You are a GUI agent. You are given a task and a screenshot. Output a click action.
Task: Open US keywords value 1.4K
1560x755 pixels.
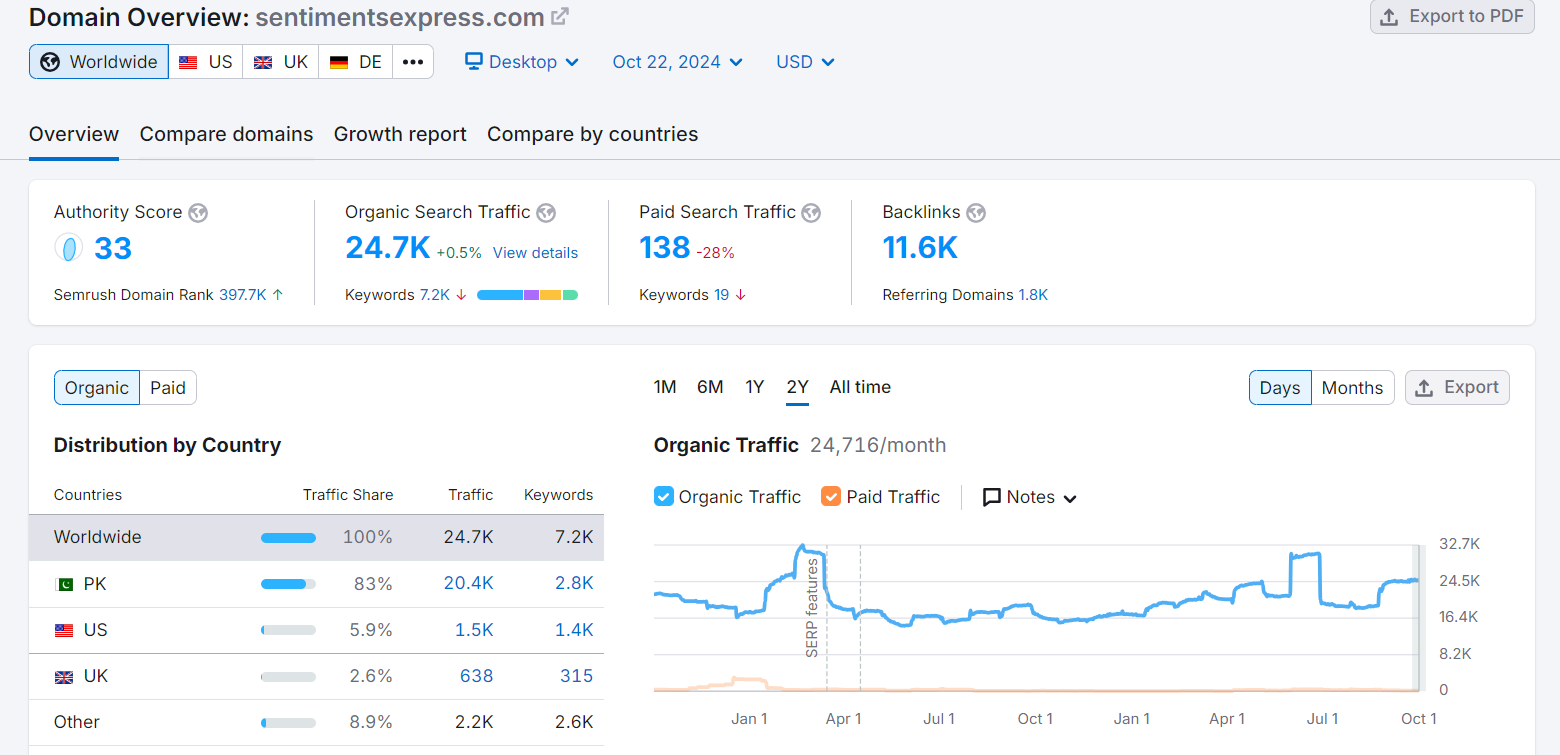[x=574, y=630]
